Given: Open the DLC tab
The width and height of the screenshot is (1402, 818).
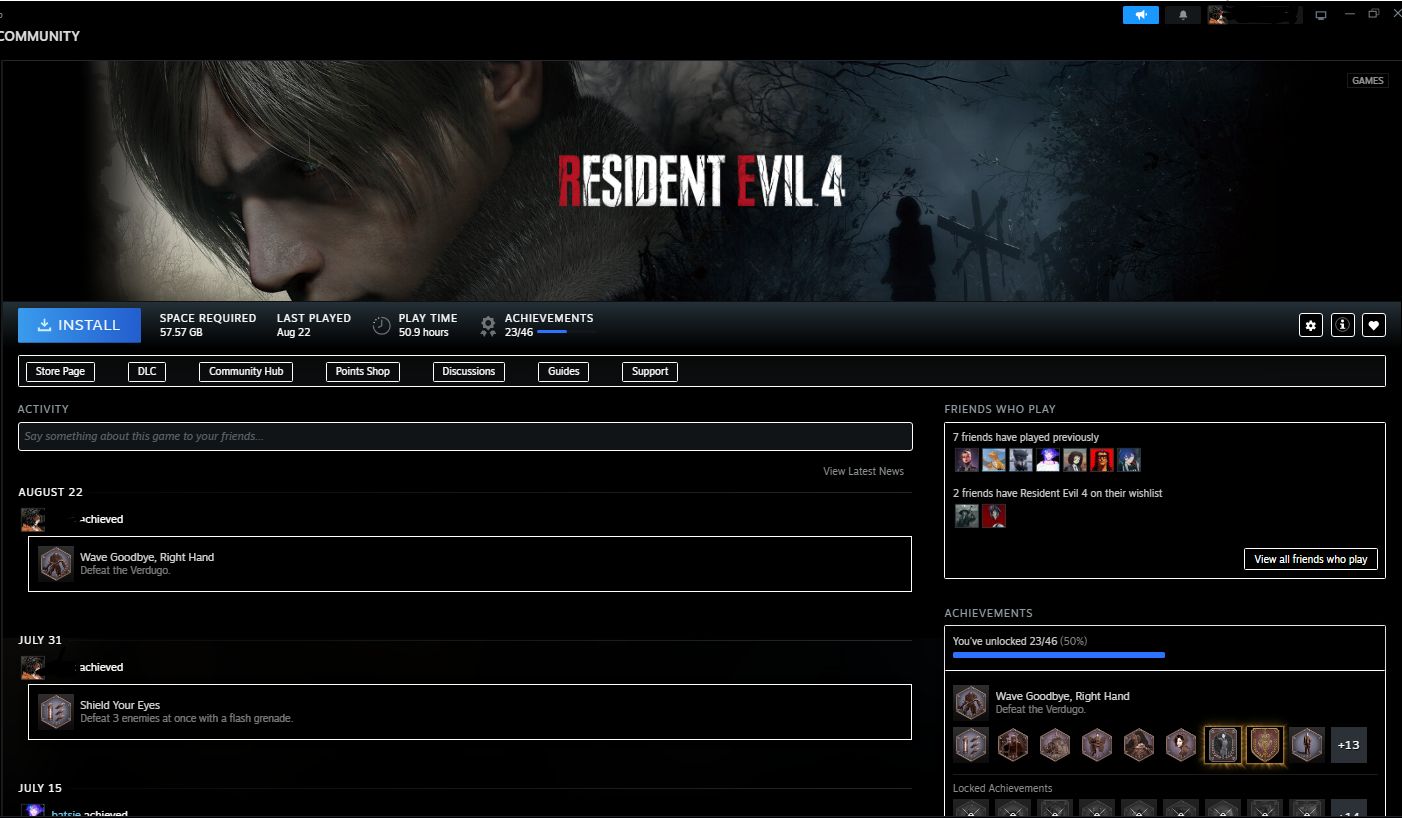Looking at the screenshot, I should (x=147, y=371).
